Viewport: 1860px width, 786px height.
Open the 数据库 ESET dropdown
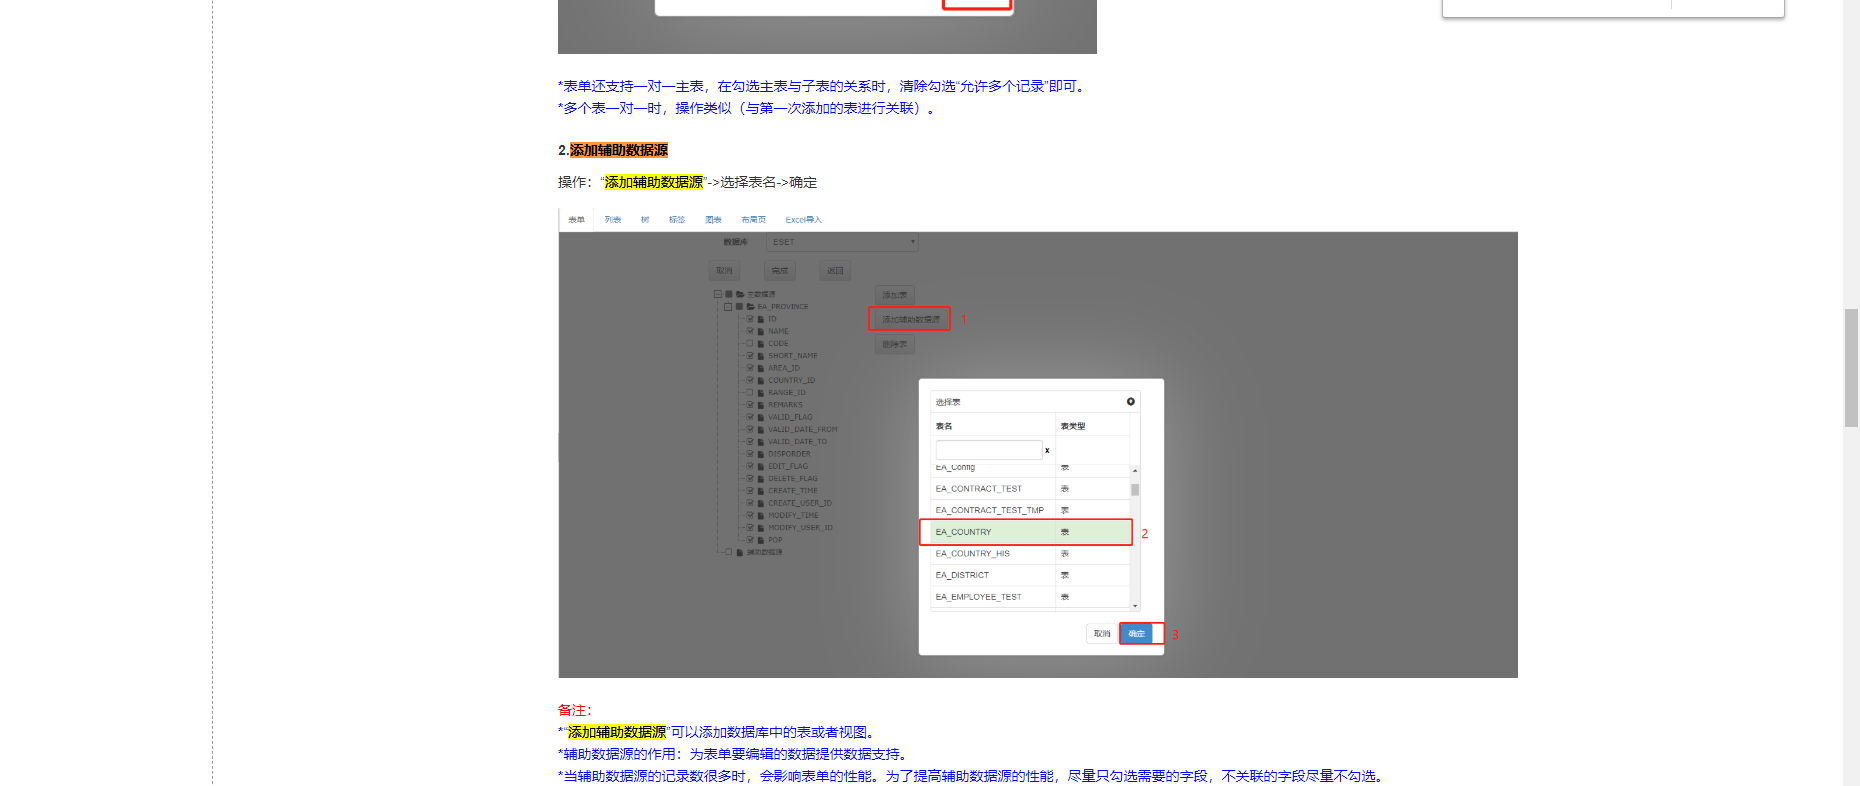(842, 242)
